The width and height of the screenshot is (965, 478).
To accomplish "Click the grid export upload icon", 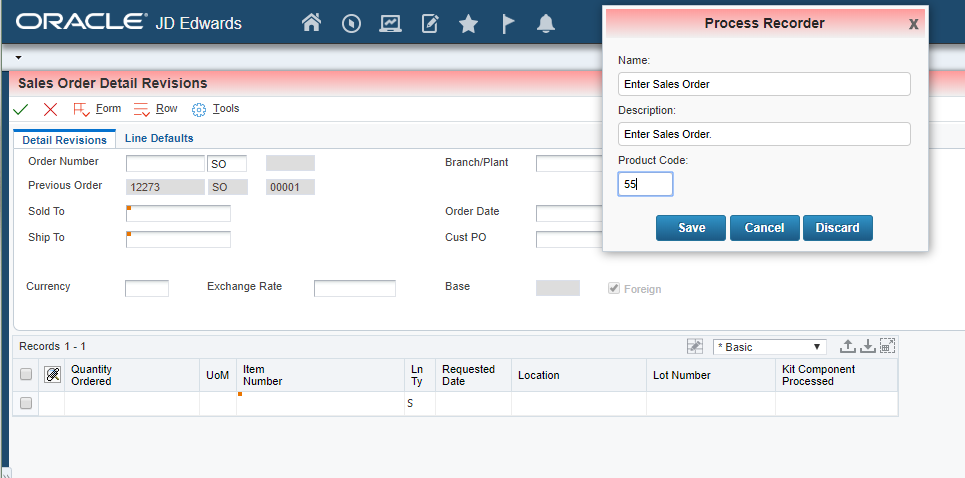I will point(847,346).
